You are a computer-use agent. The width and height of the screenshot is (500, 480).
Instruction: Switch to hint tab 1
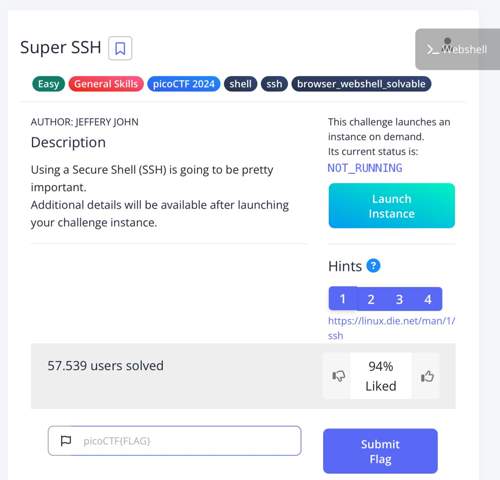click(342, 299)
